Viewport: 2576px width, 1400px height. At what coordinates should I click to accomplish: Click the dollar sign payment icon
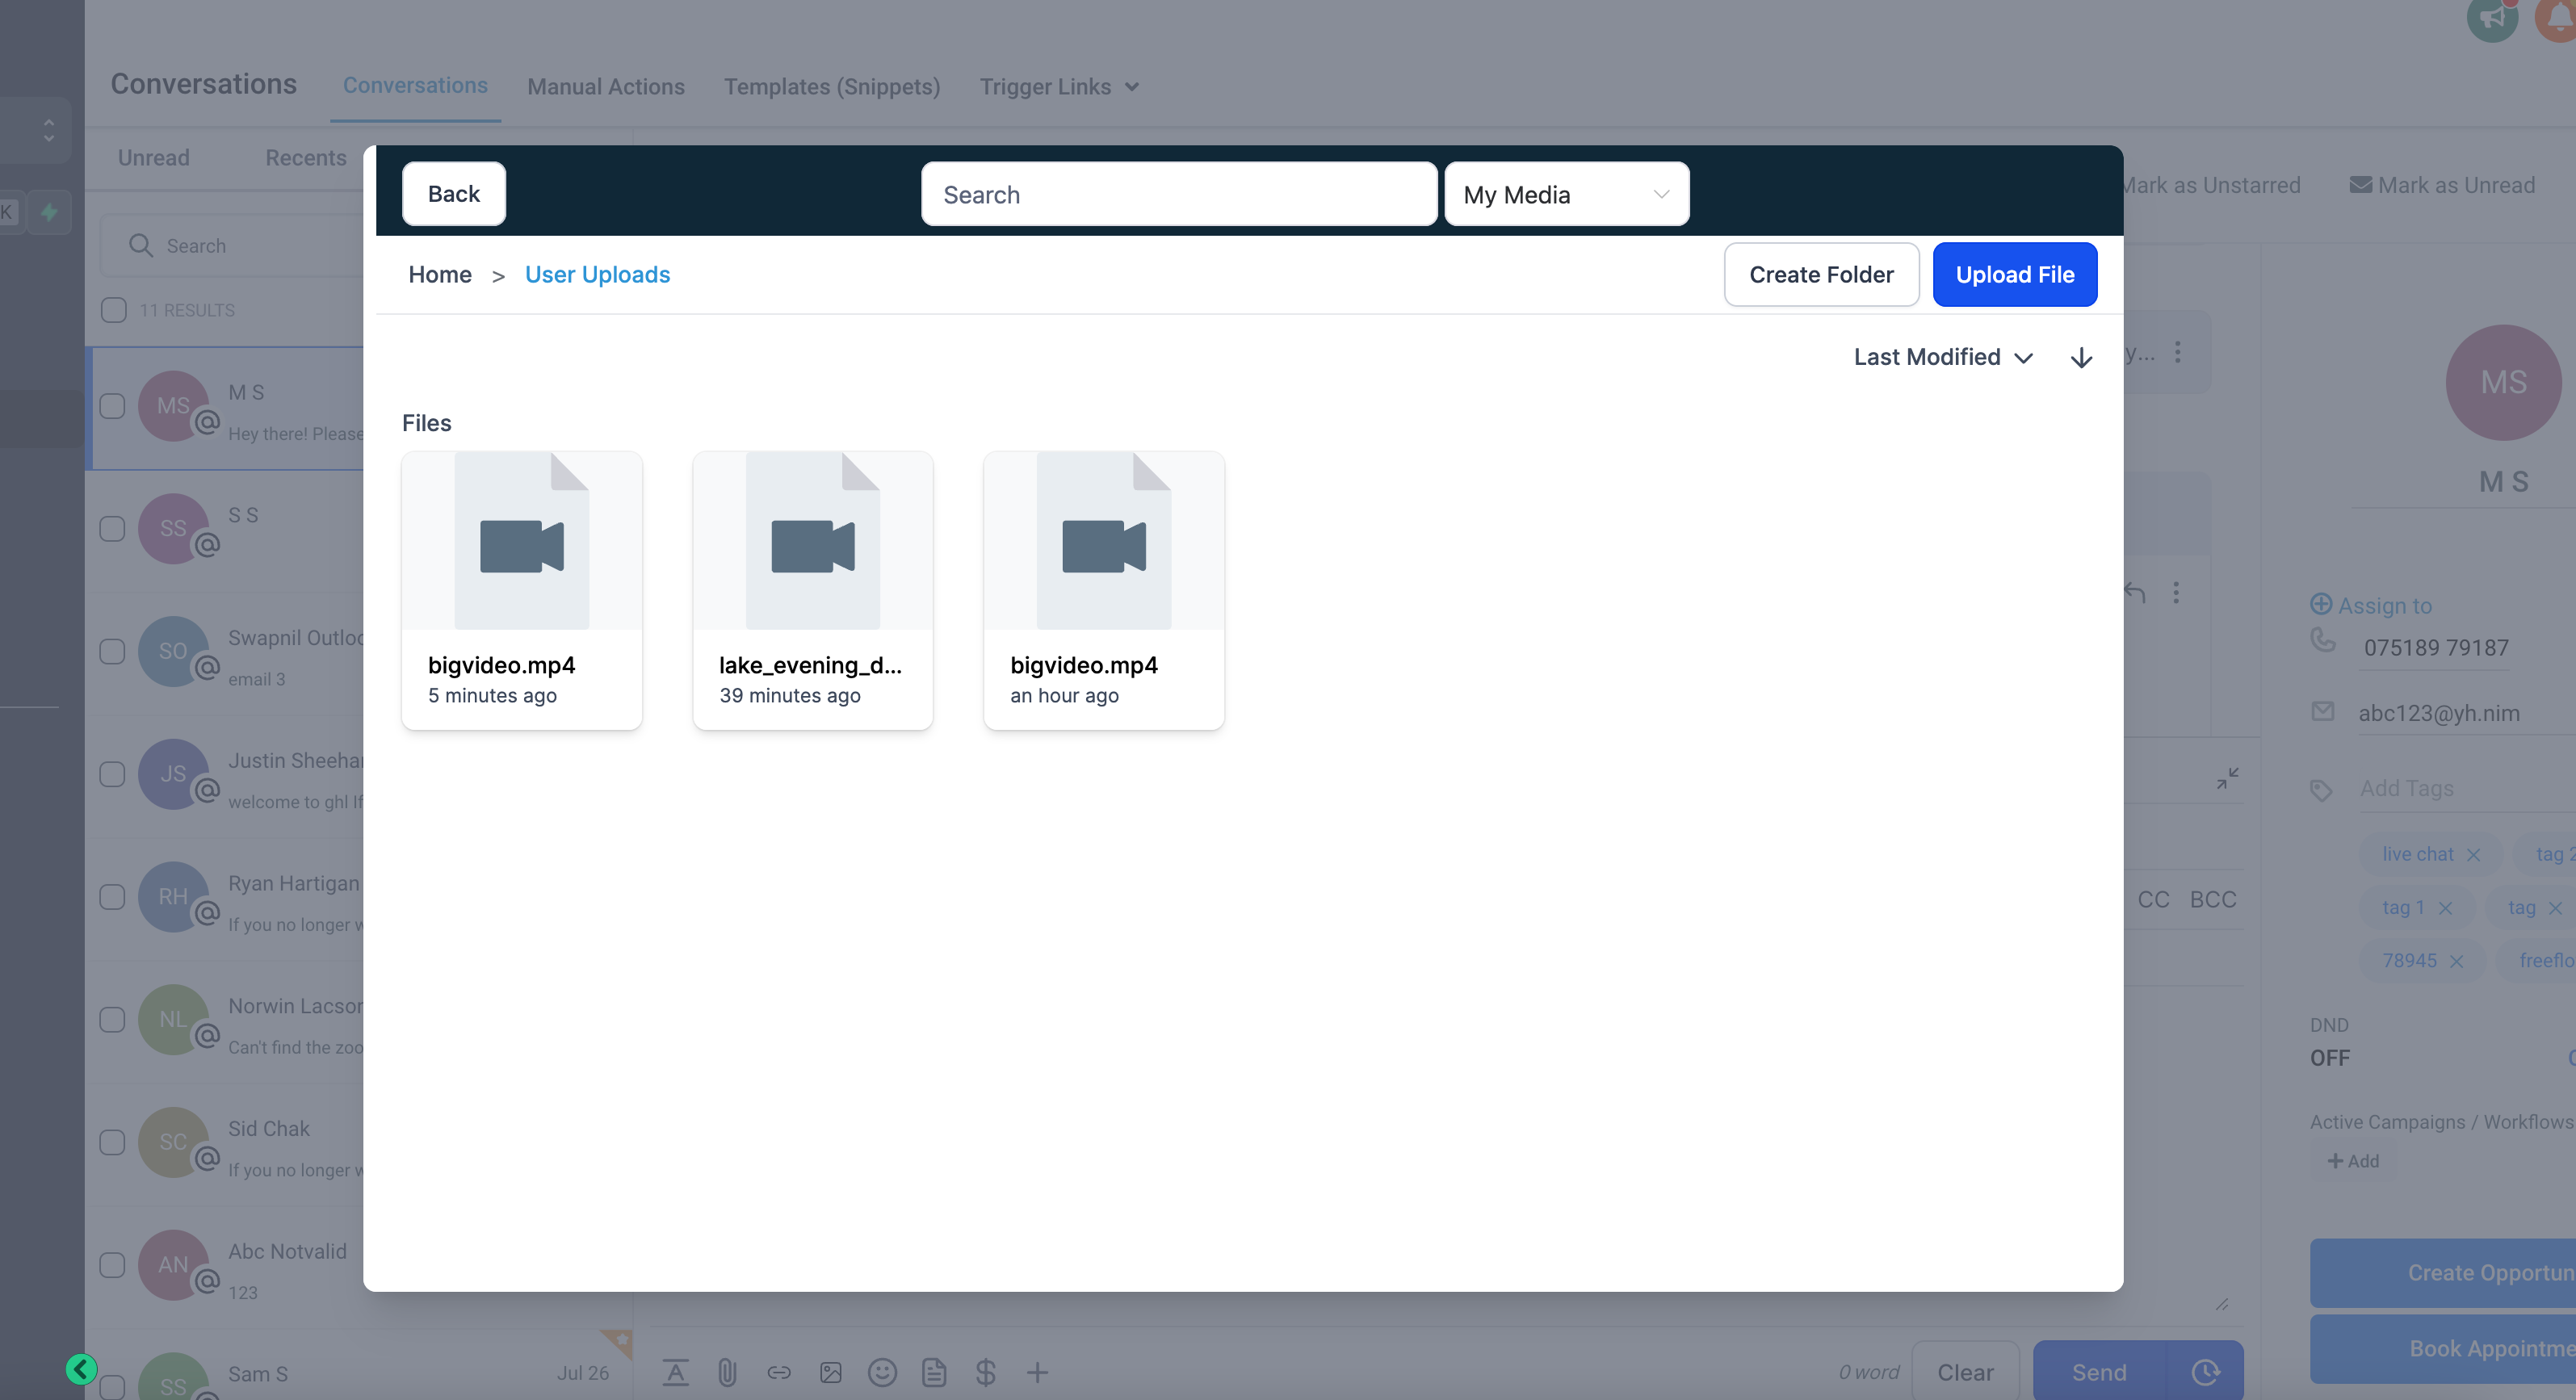986,1372
